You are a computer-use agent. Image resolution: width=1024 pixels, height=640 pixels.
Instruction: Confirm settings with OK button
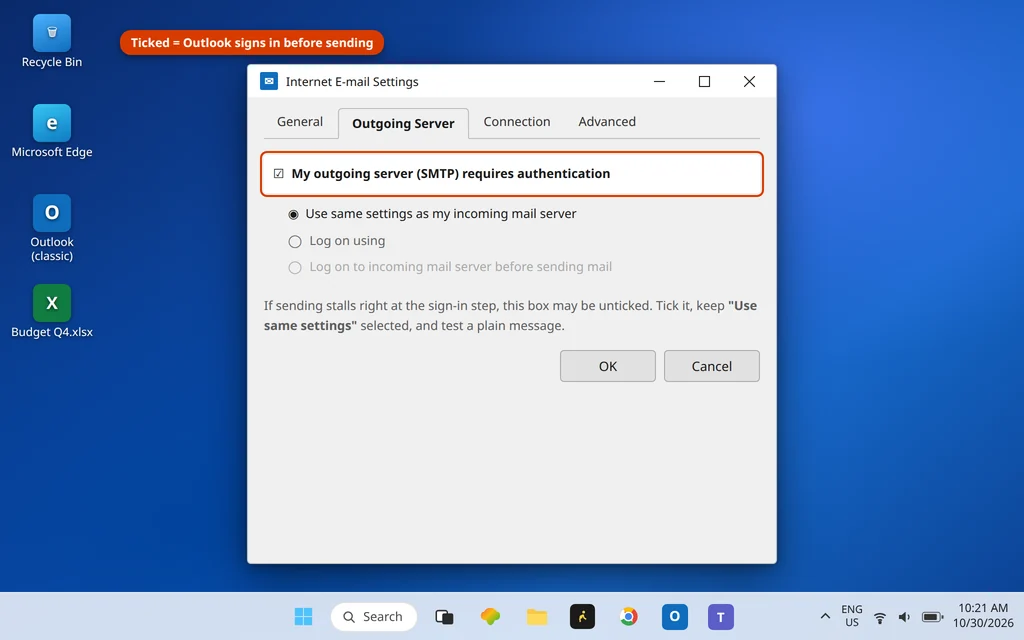pyautogui.click(x=607, y=366)
